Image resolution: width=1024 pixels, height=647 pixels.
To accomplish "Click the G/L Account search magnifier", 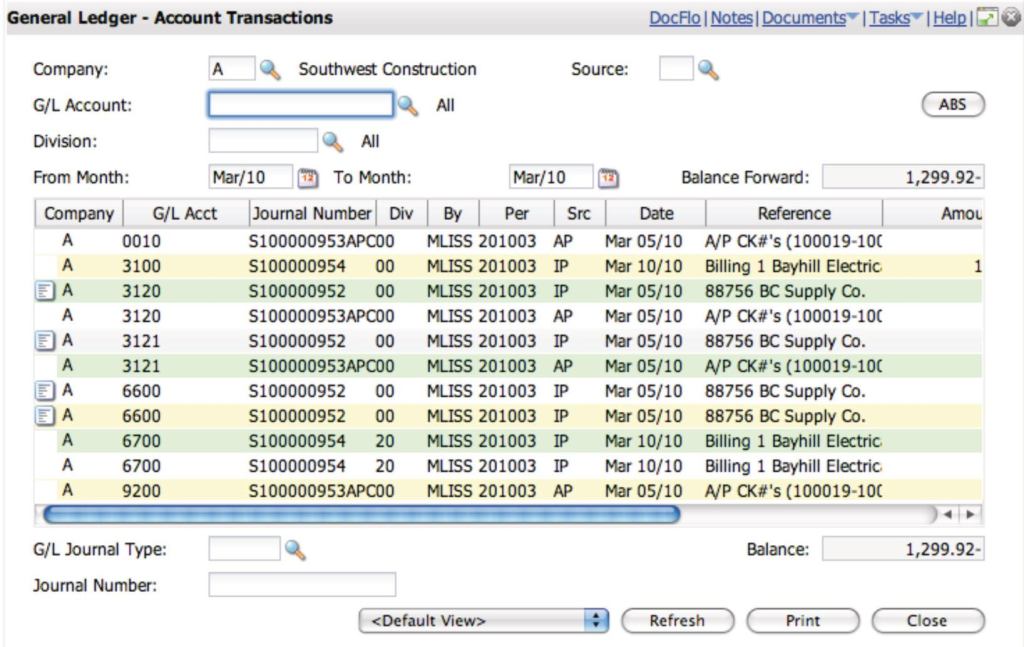I will click(x=408, y=104).
